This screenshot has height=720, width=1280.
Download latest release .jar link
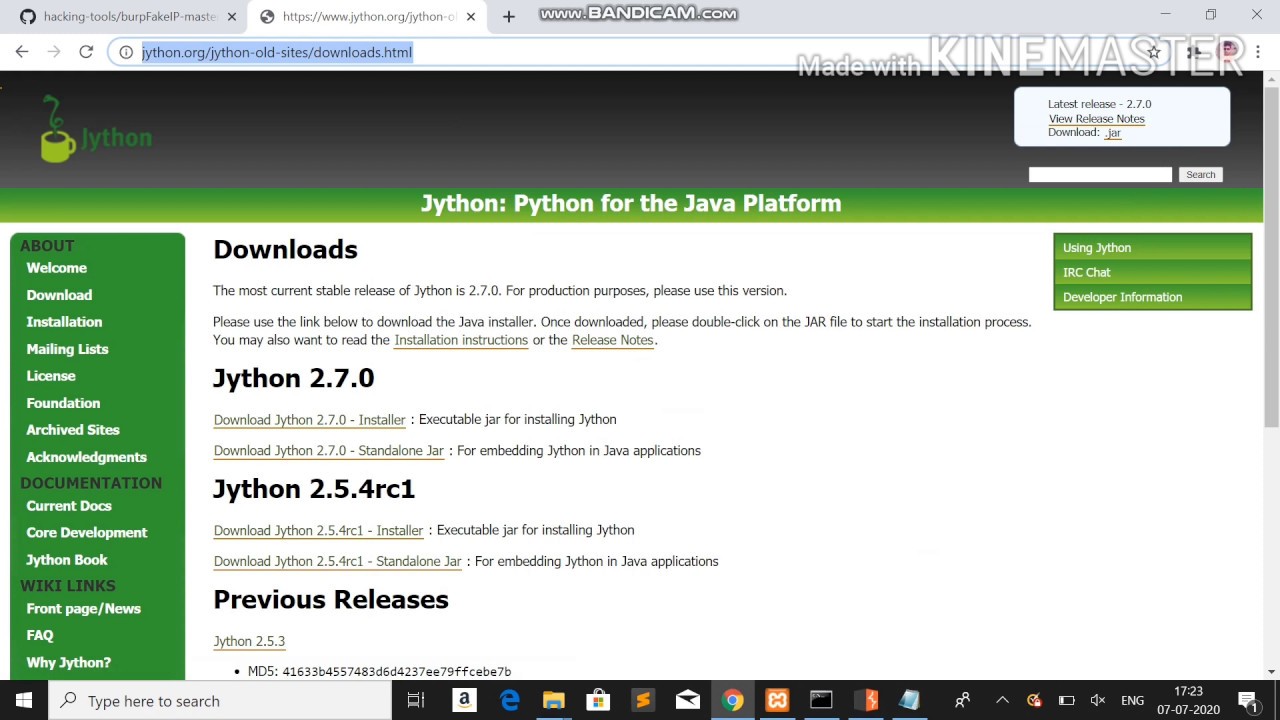coord(1112,132)
